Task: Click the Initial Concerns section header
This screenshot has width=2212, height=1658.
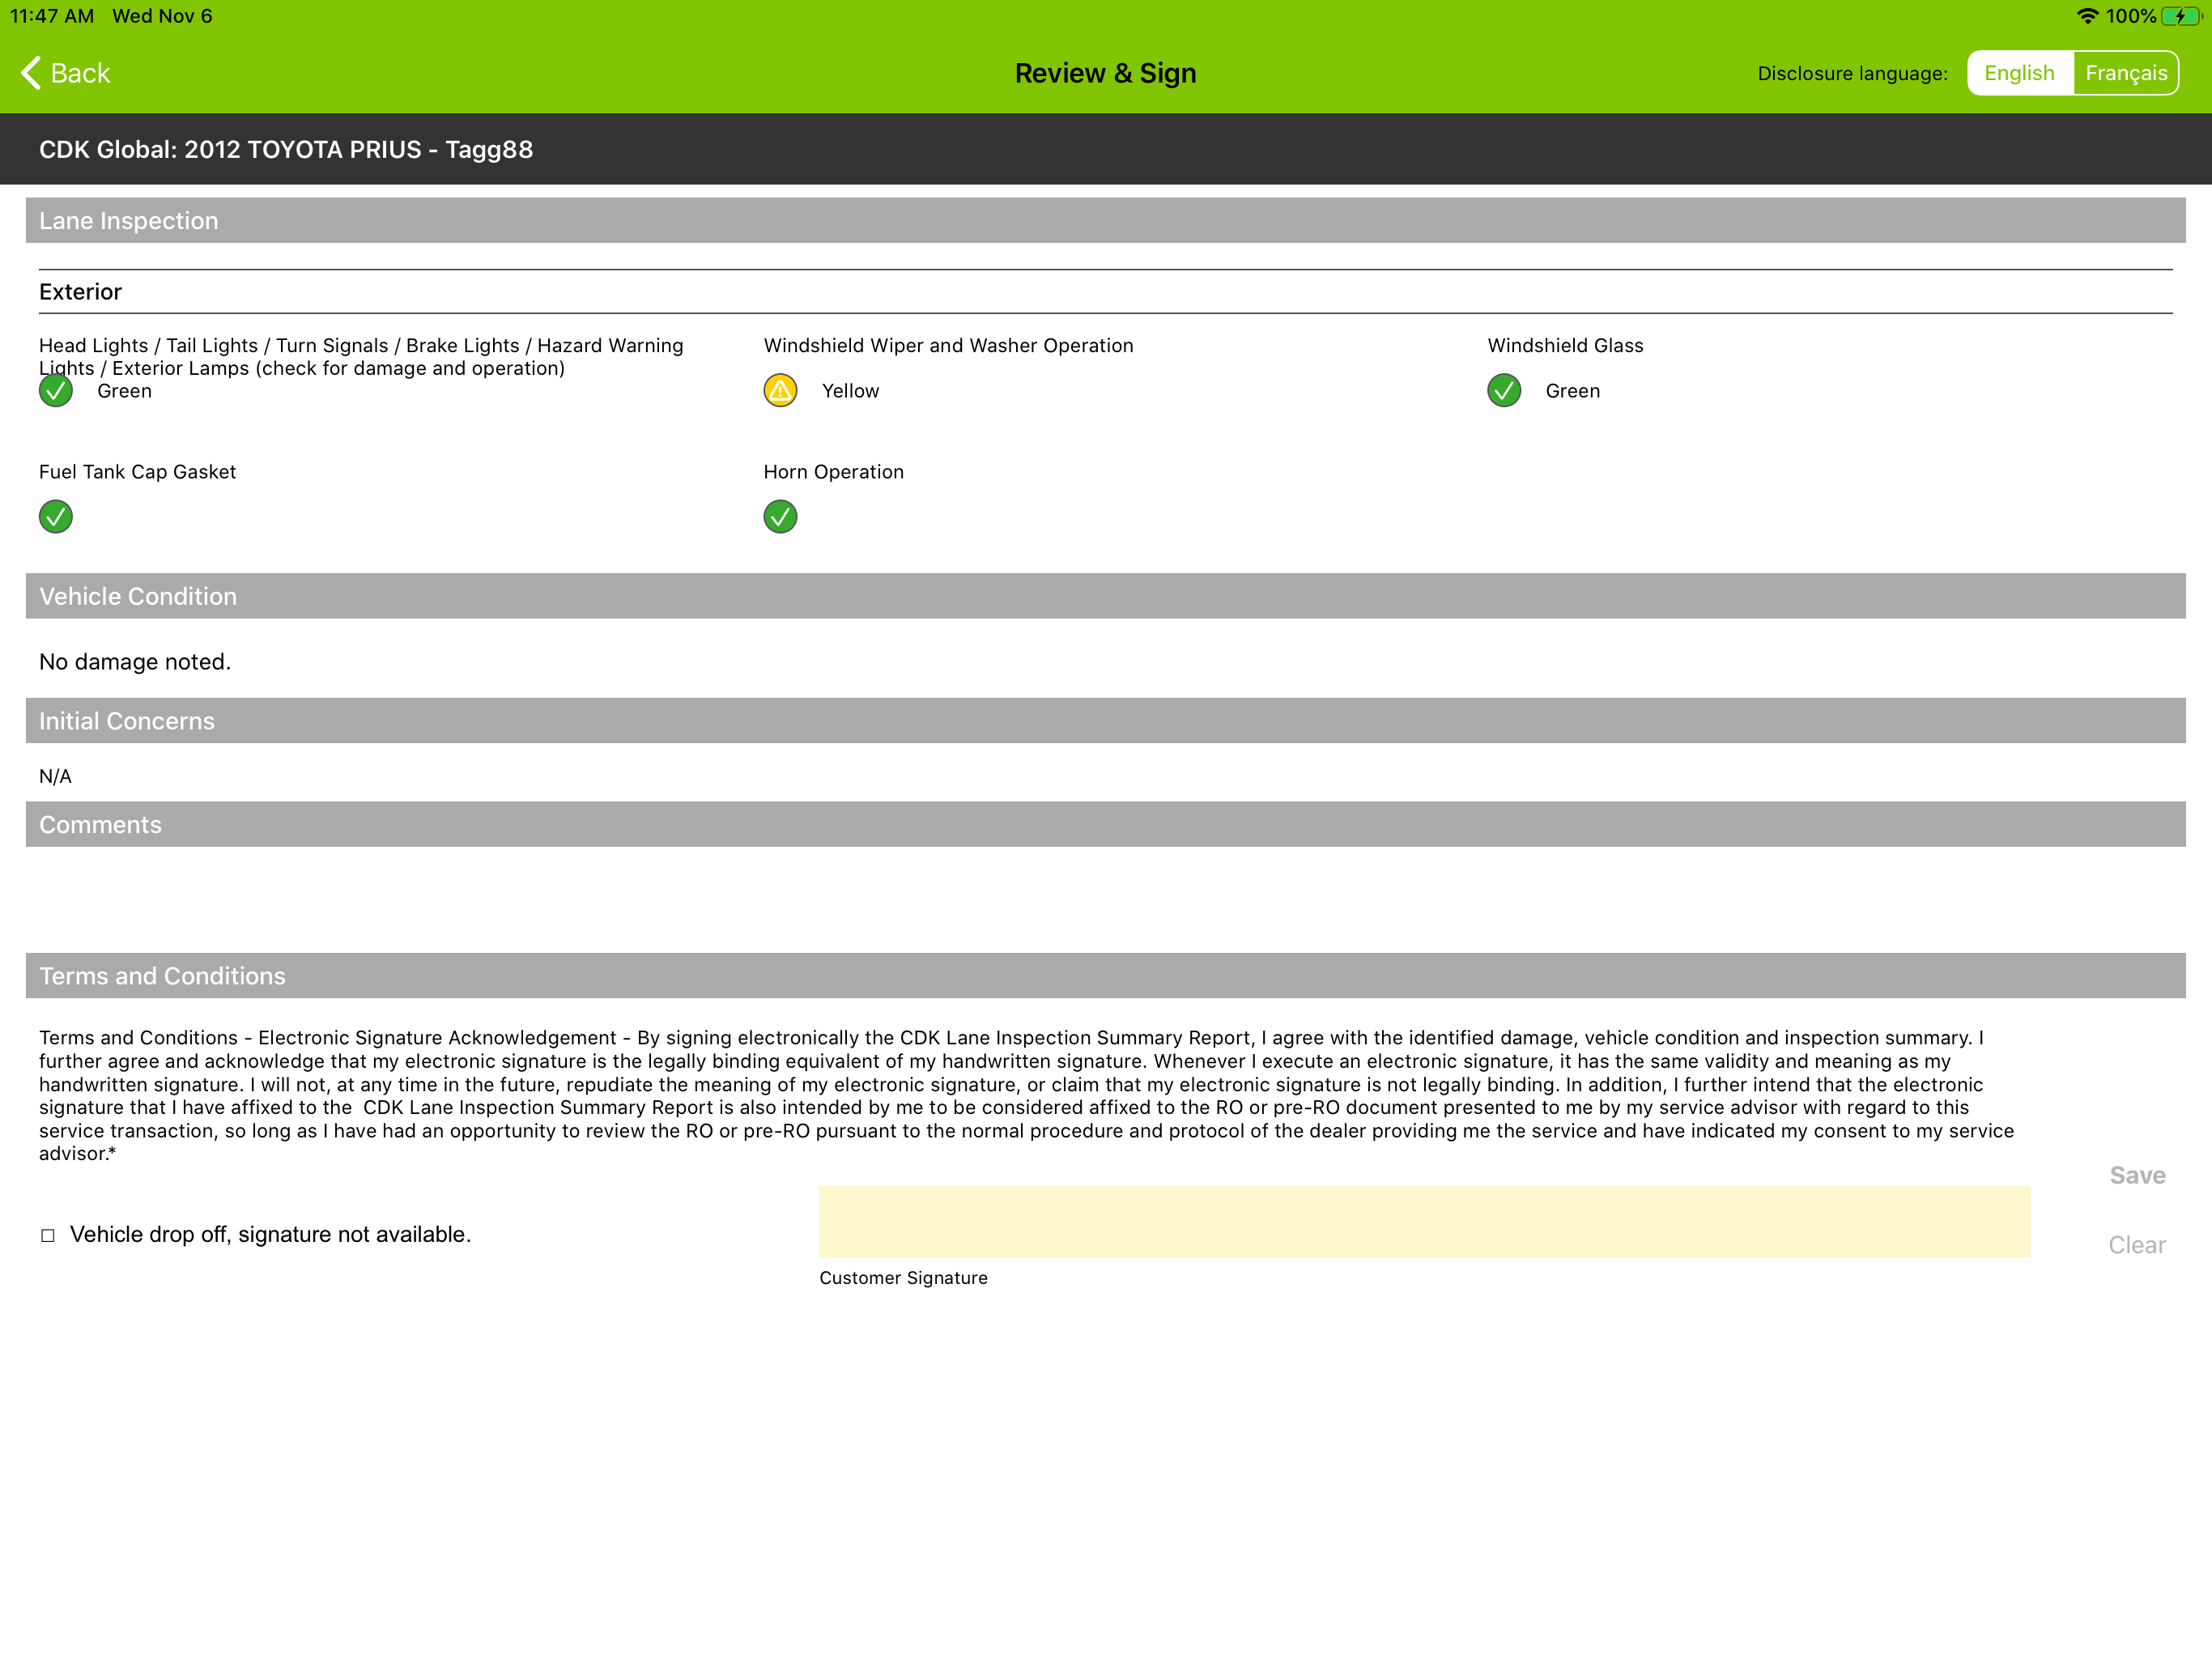Action: click(1105, 721)
